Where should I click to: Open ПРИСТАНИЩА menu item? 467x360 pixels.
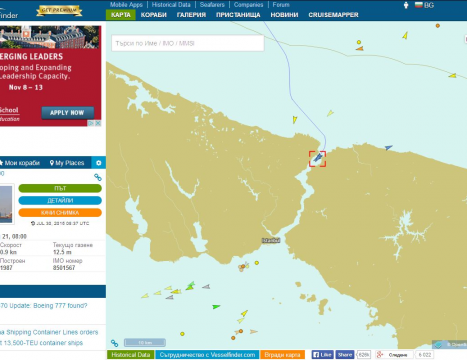click(x=238, y=15)
